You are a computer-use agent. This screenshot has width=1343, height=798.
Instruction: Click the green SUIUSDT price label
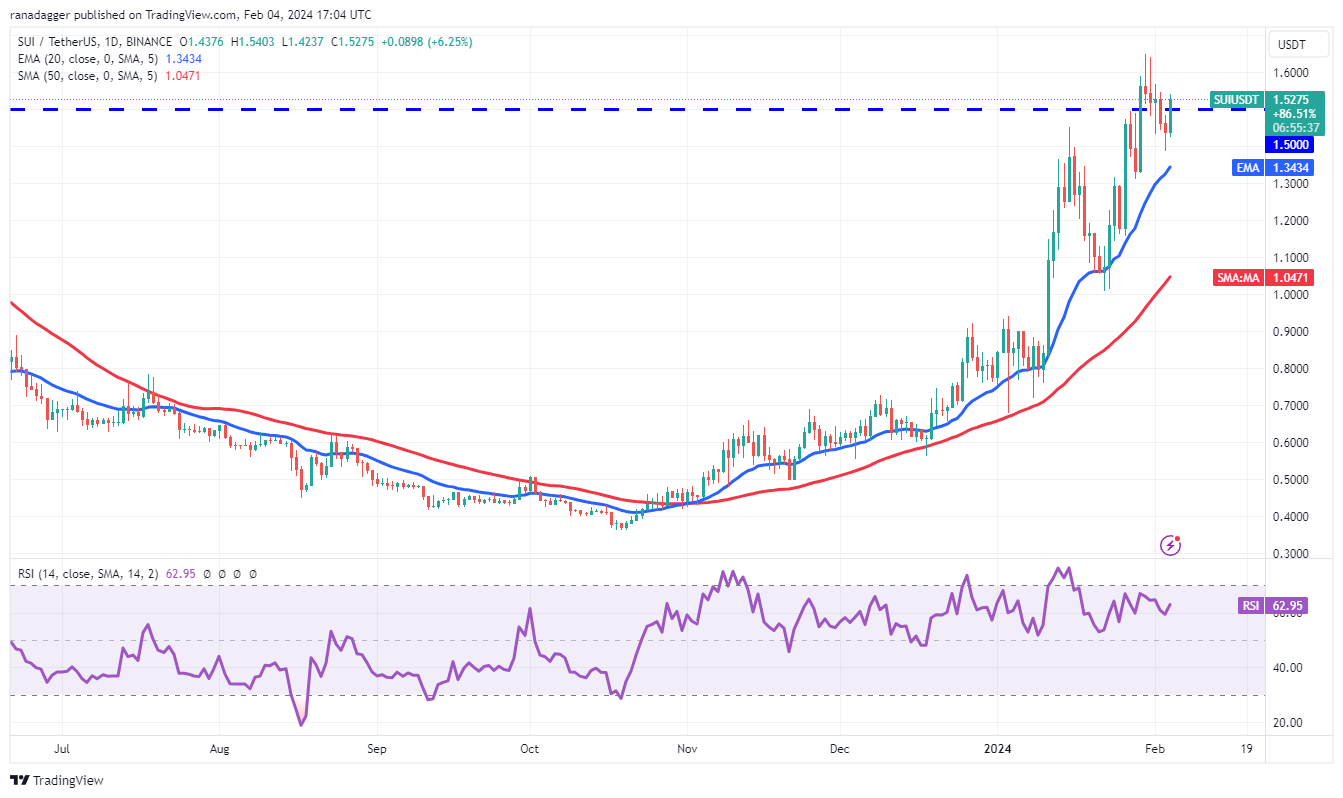point(1236,99)
